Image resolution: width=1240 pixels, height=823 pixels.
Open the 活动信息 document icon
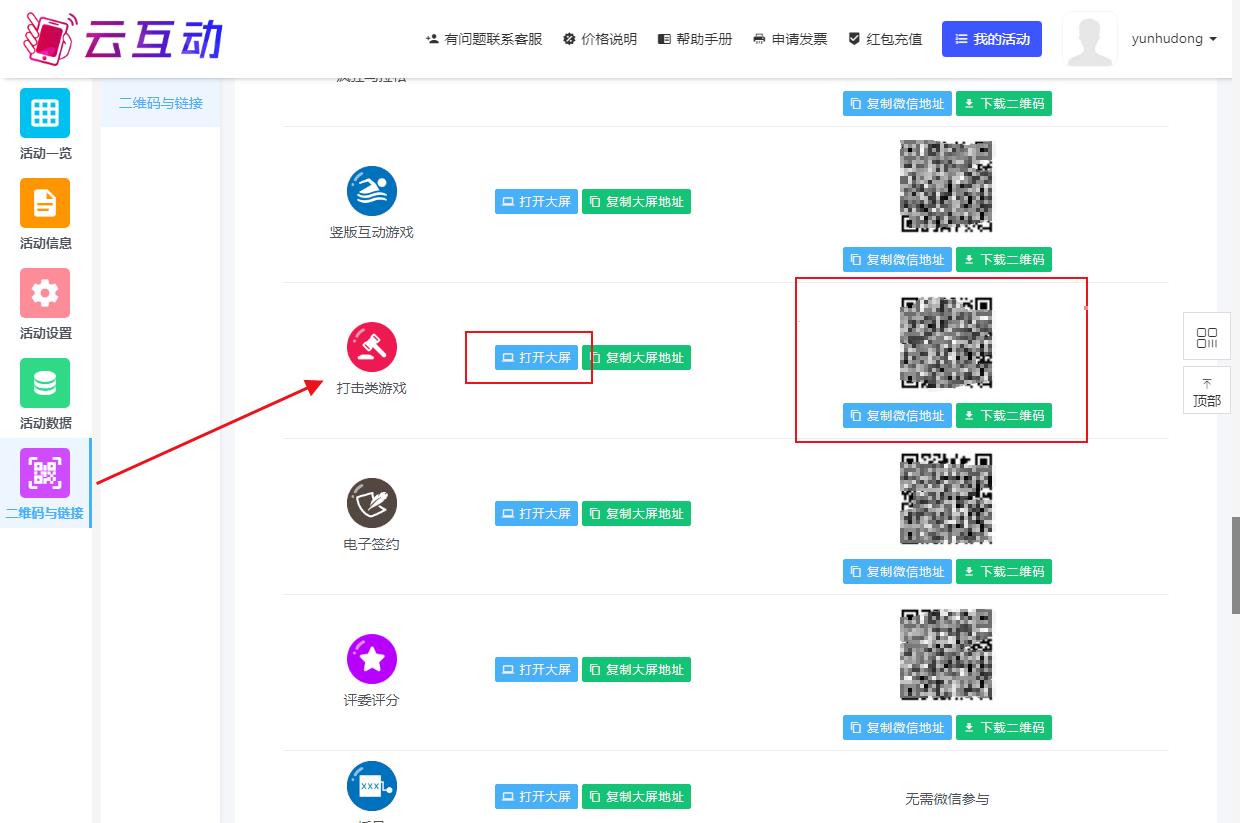click(x=45, y=203)
